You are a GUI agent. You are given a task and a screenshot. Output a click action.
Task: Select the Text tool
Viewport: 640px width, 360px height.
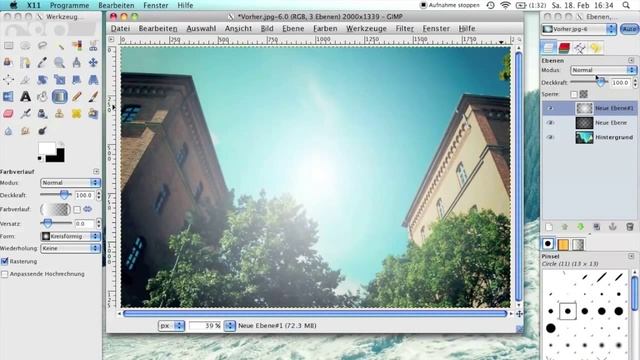point(25,97)
